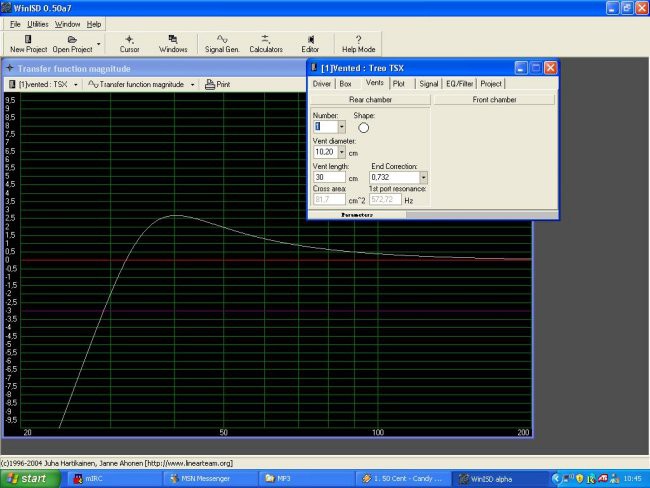Click the Vent diameter value field
The image size is (650, 488).
click(x=326, y=153)
